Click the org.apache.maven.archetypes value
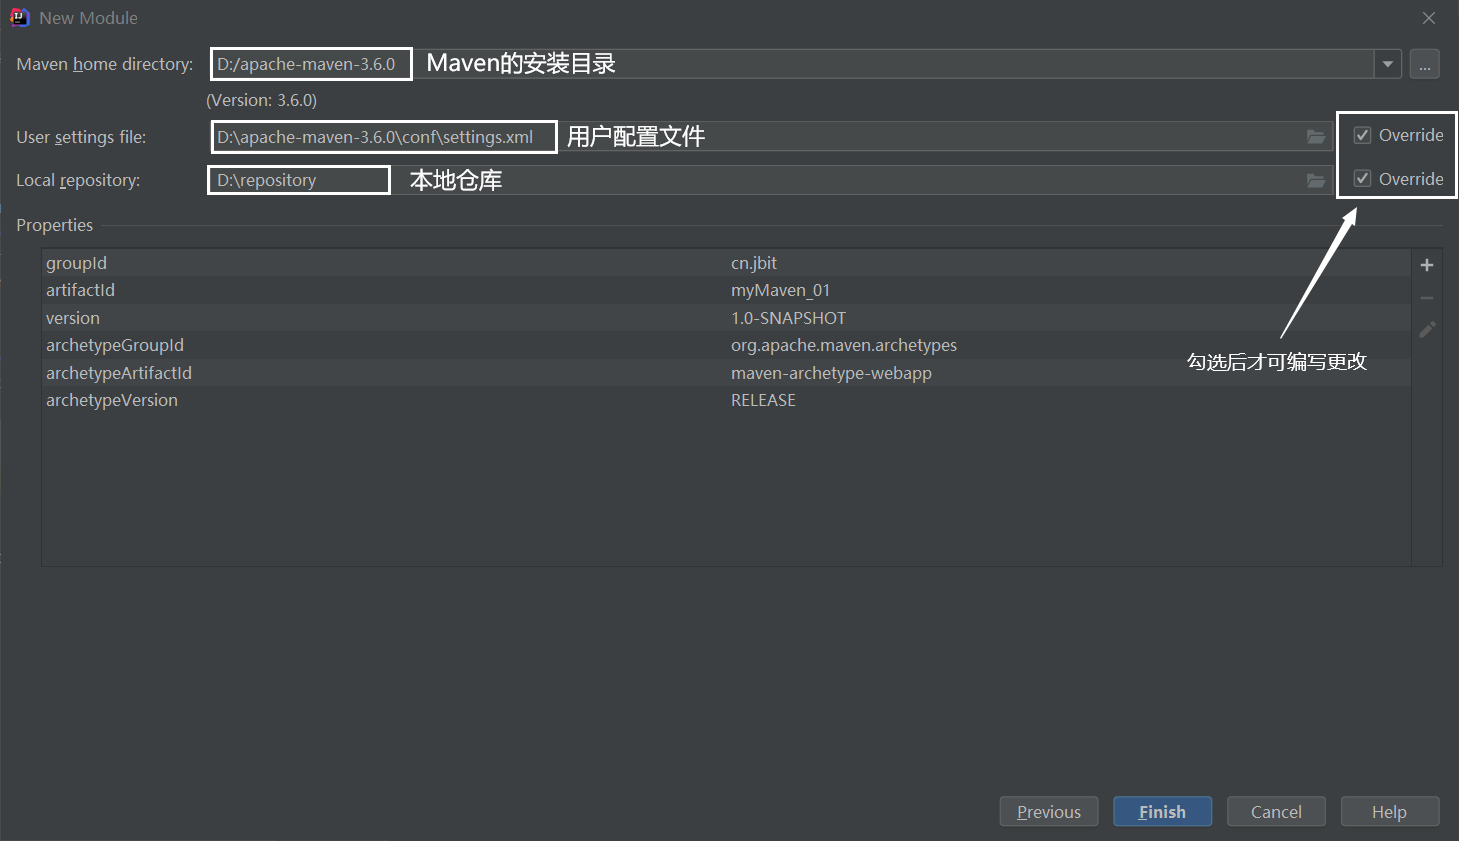Screen dimensions: 1459x841 tap(844, 345)
